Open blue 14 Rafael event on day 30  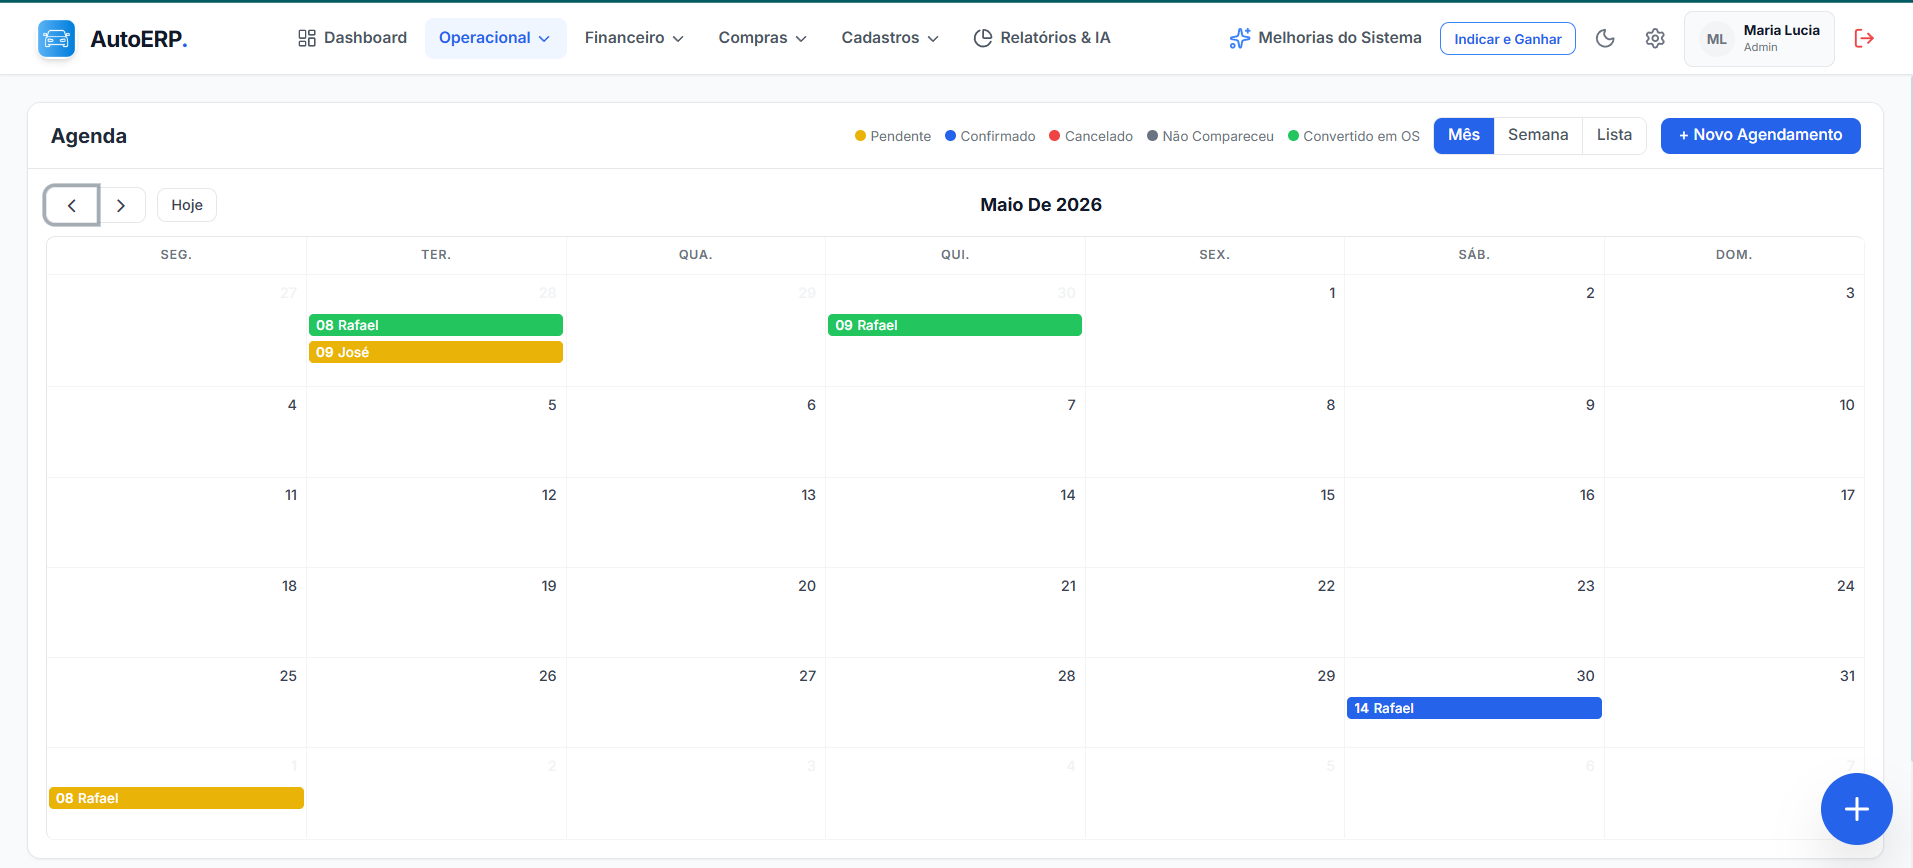point(1474,708)
